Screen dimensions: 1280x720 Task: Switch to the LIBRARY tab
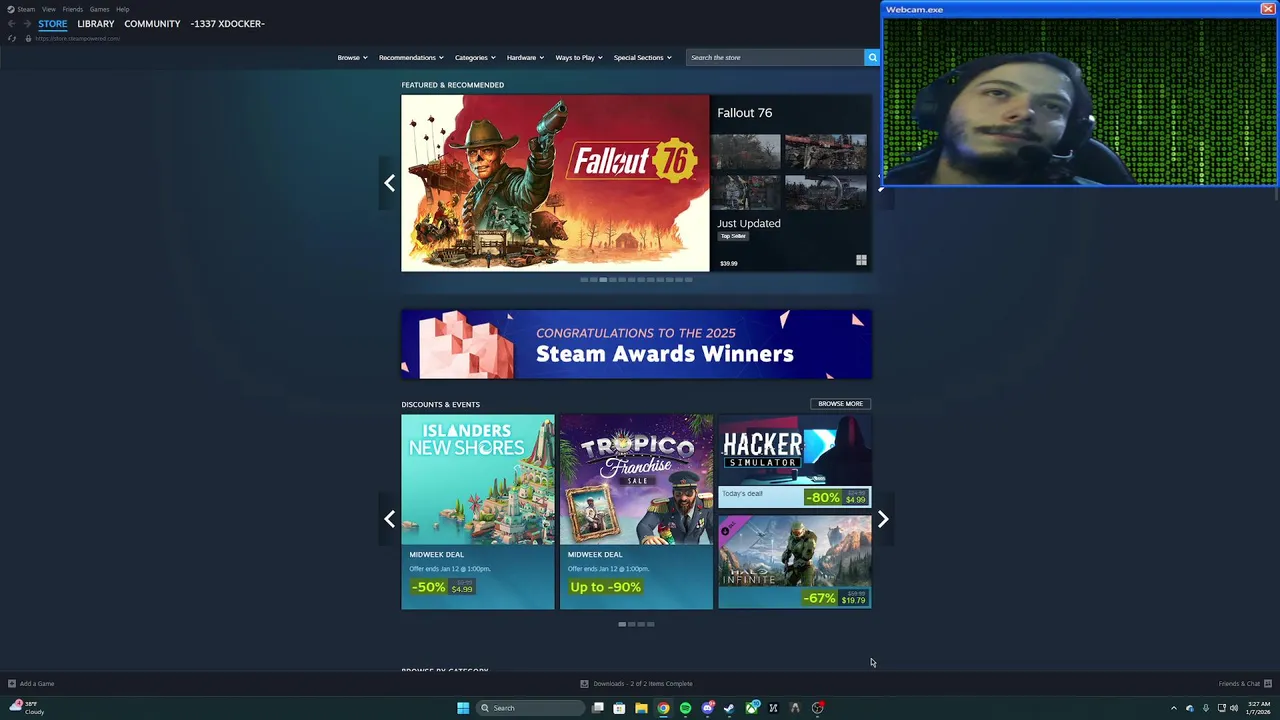click(x=96, y=24)
